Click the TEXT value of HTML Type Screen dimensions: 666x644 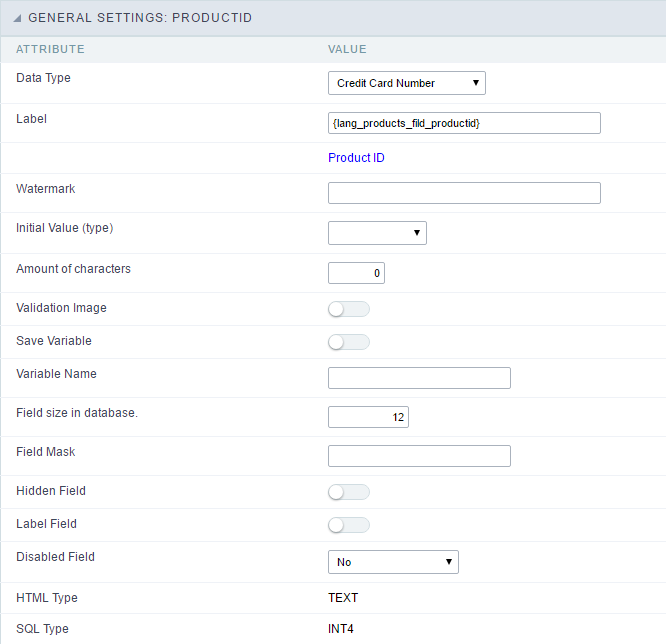(343, 598)
